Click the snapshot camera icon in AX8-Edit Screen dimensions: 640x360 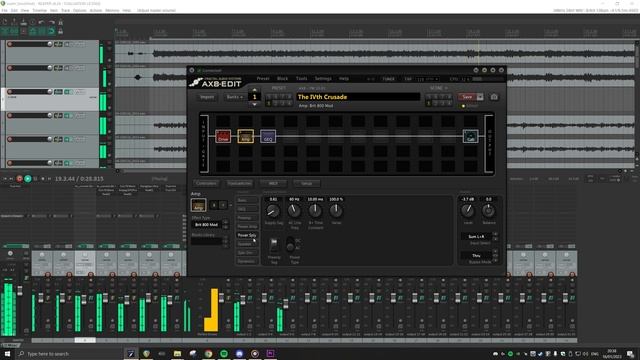(x=494, y=97)
